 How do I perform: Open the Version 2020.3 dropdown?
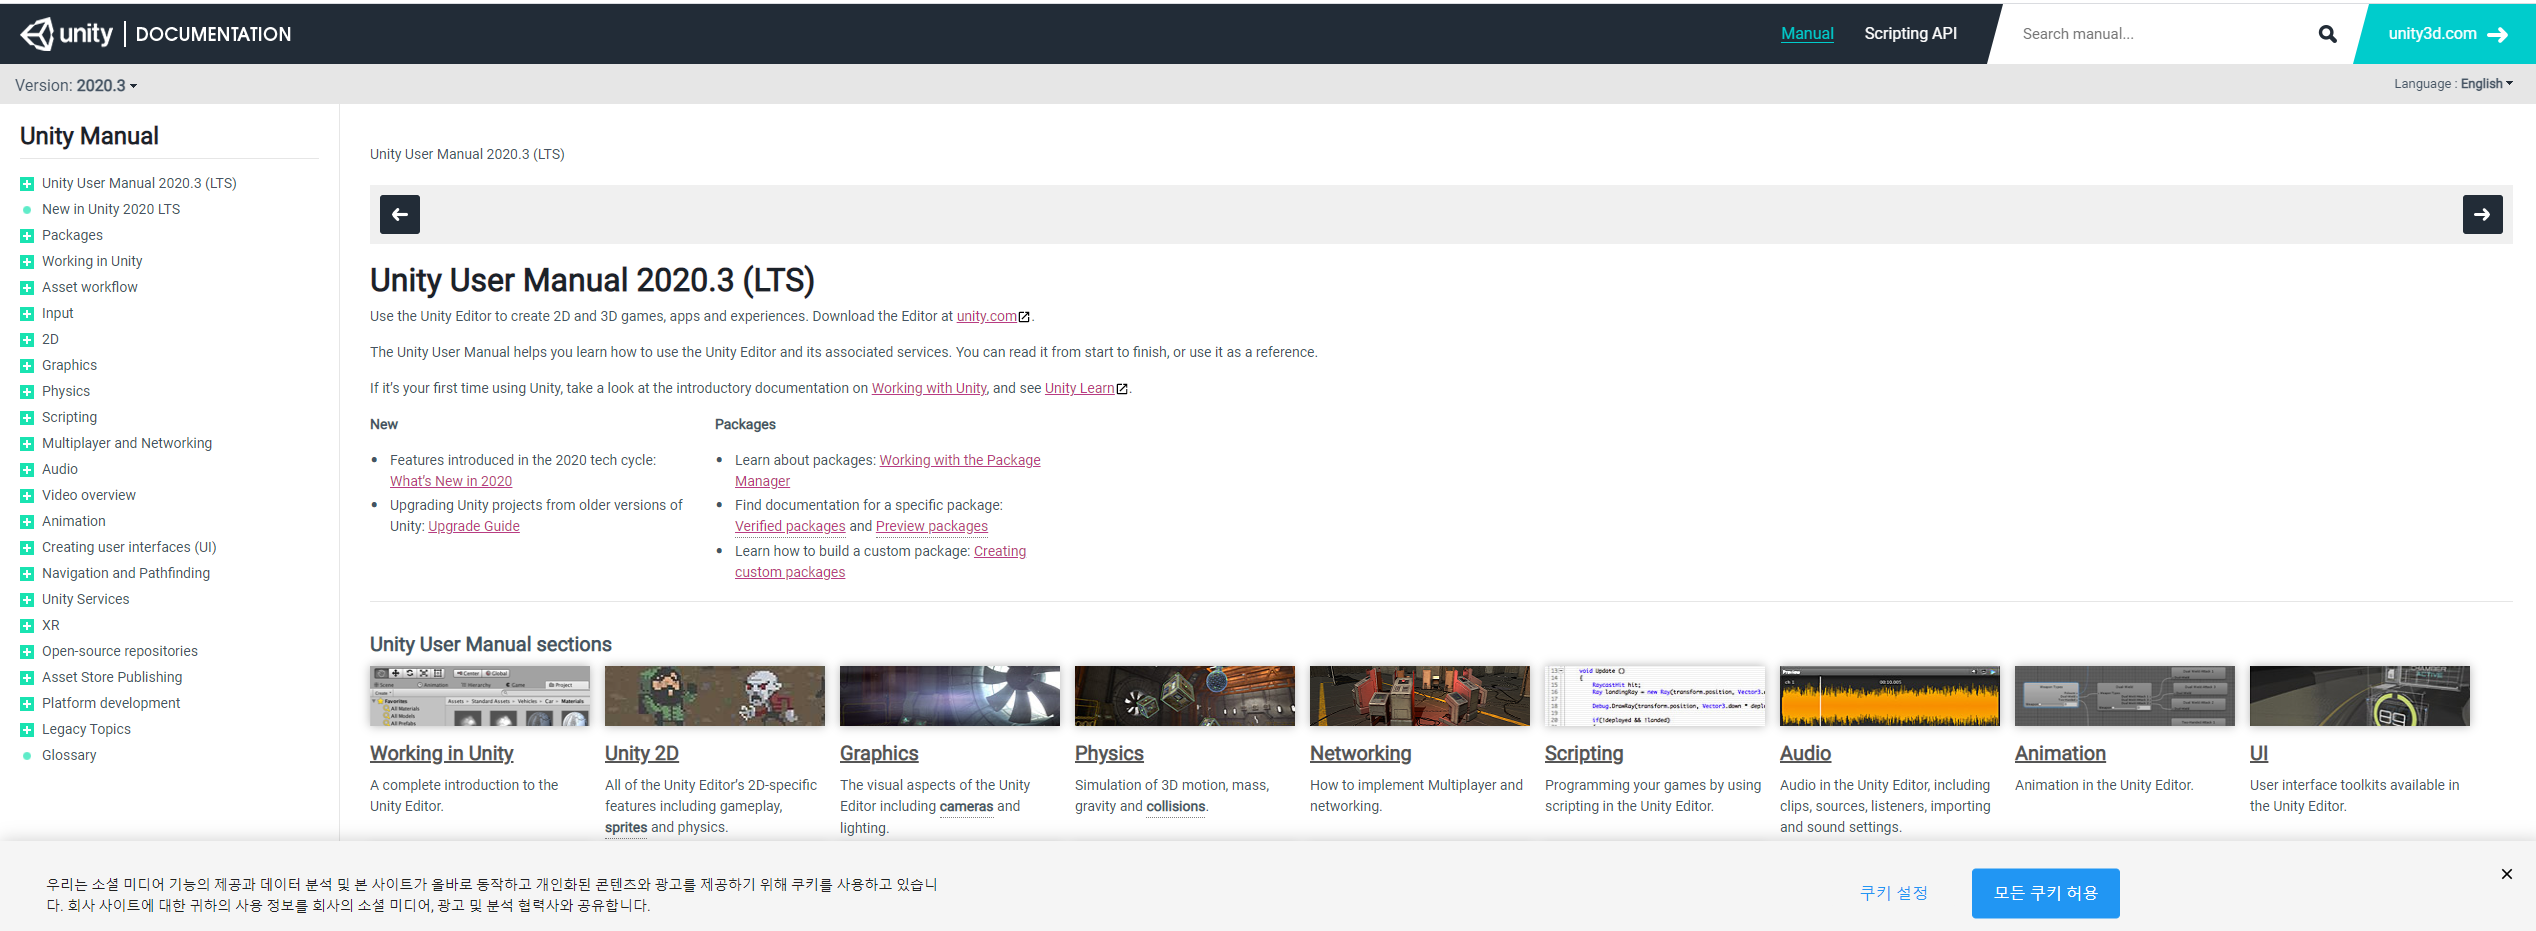click(x=76, y=85)
